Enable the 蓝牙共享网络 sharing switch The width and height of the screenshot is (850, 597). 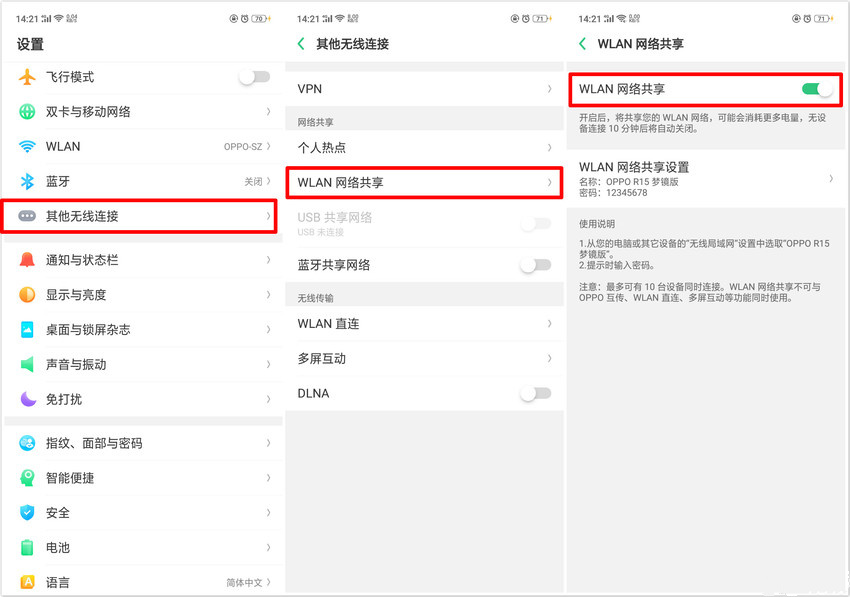point(535,264)
